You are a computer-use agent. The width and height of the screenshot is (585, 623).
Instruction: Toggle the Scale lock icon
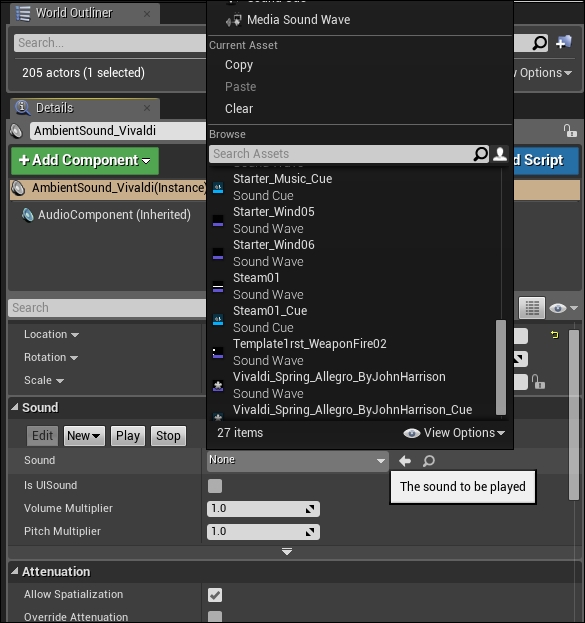point(539,382)
